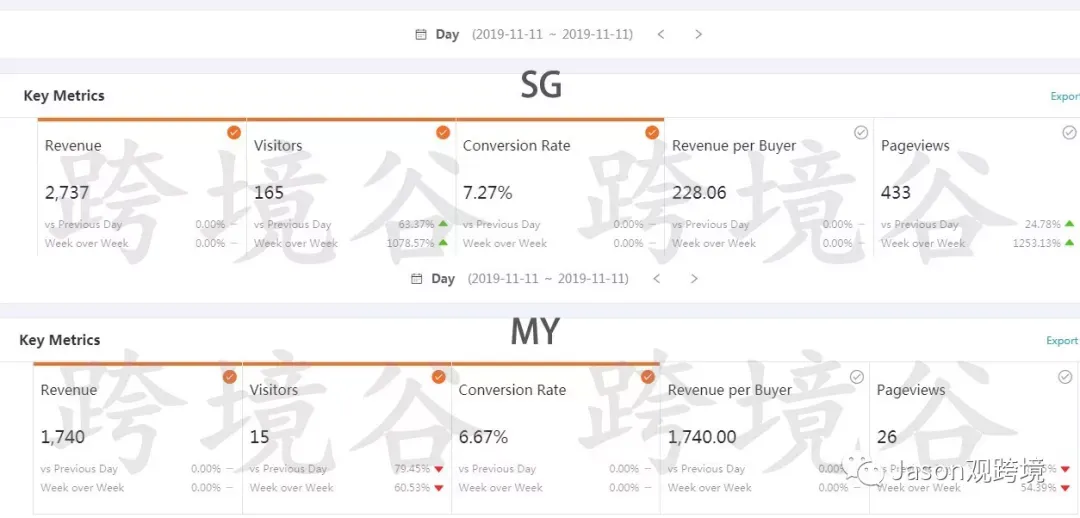
Task: Select the MY Visitors card showing 15
Action: (346, 435)
